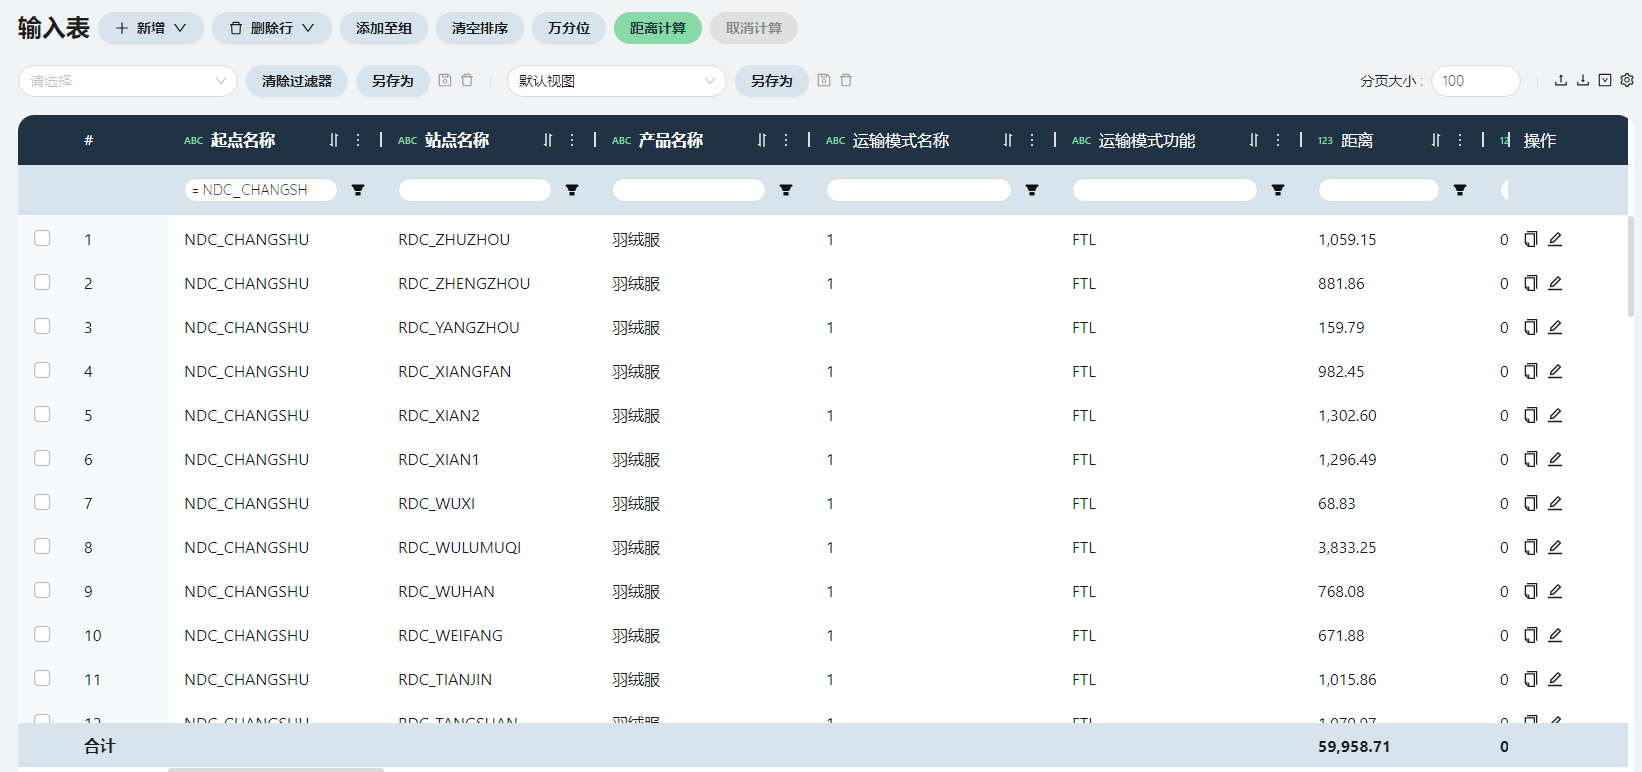The height and width of the screenshot is (772, 1642).
Task: Copy the RDC_WUXI row
Action: click(x=1530, y=503)
